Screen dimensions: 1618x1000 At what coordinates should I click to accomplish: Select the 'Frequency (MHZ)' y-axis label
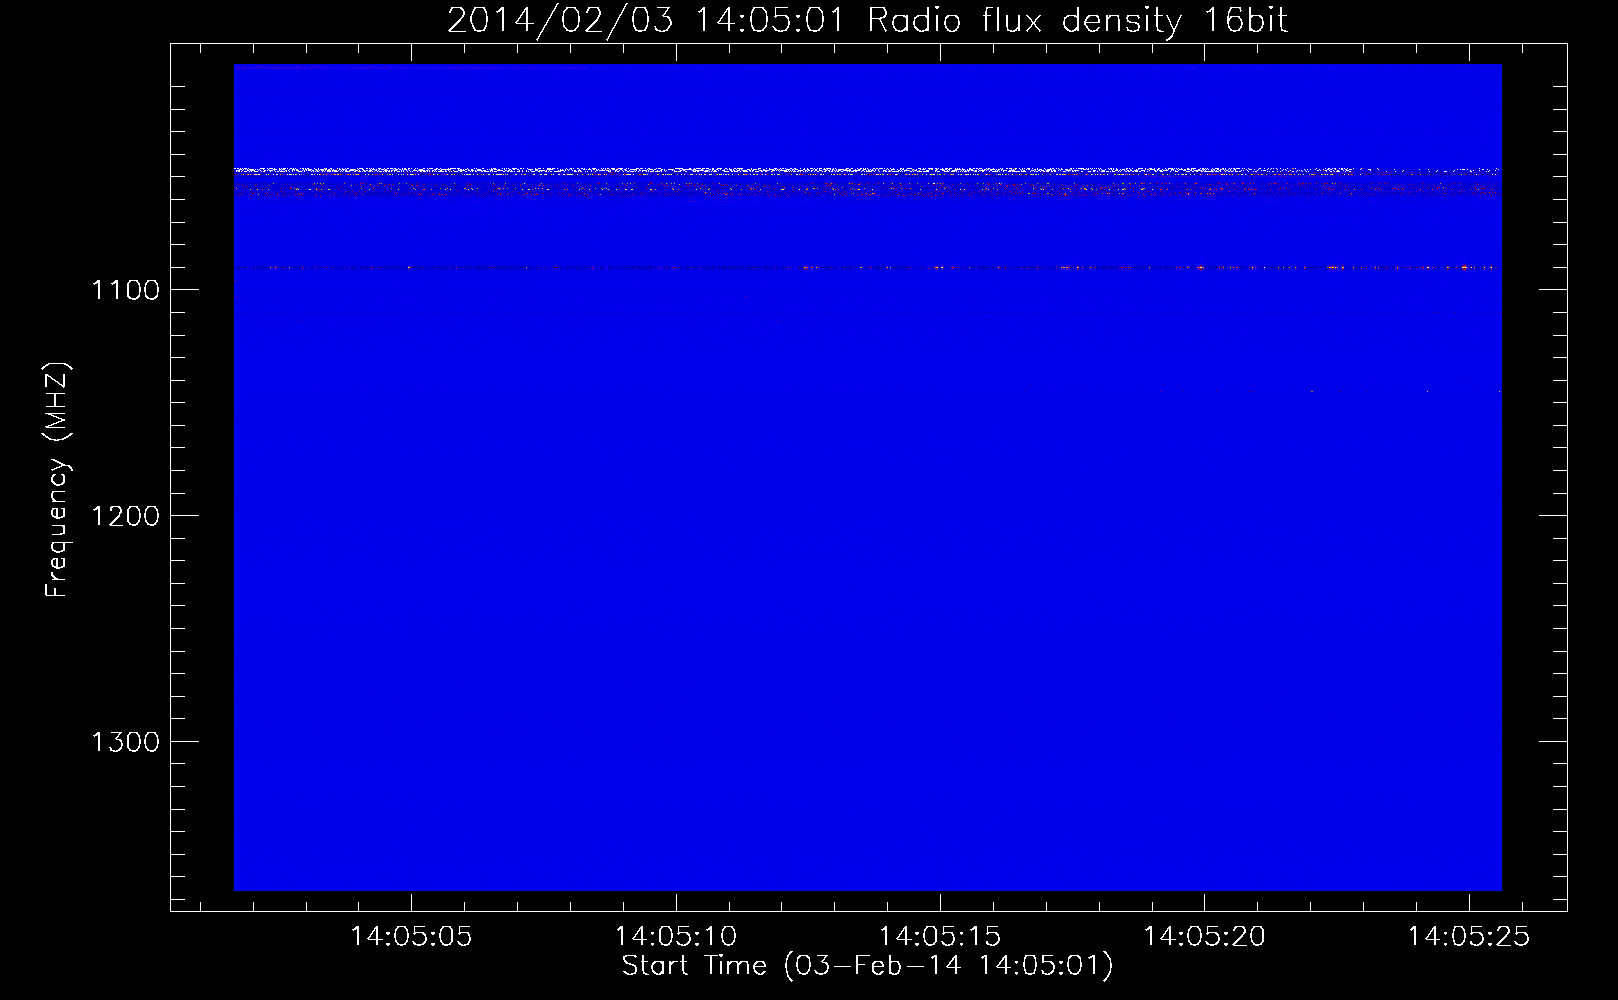pos(57,480)
